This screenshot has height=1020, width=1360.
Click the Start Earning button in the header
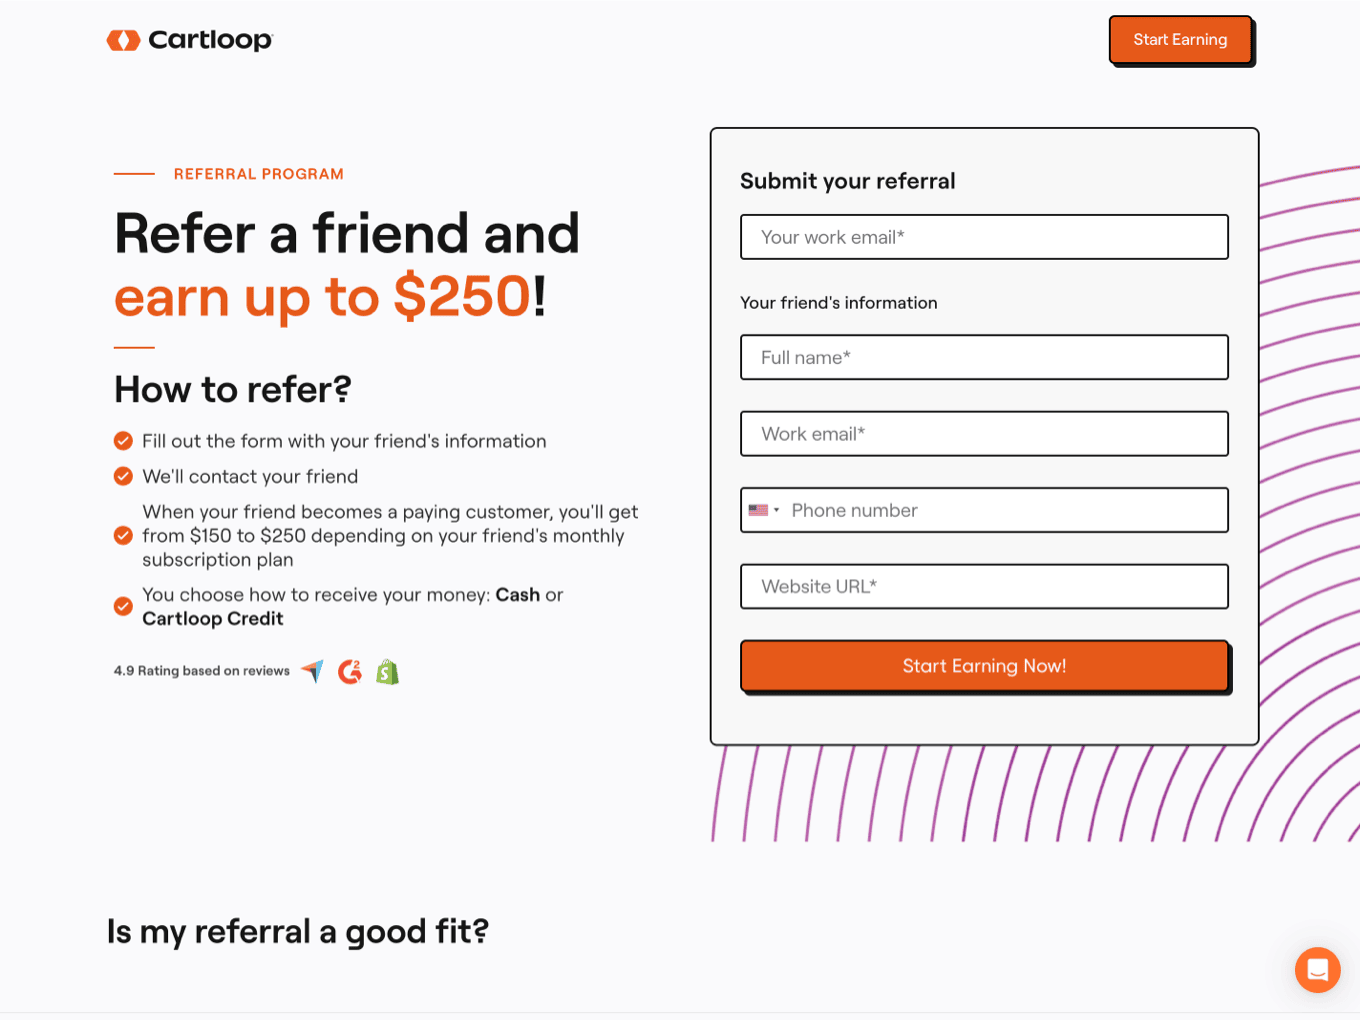[1180, 39]
